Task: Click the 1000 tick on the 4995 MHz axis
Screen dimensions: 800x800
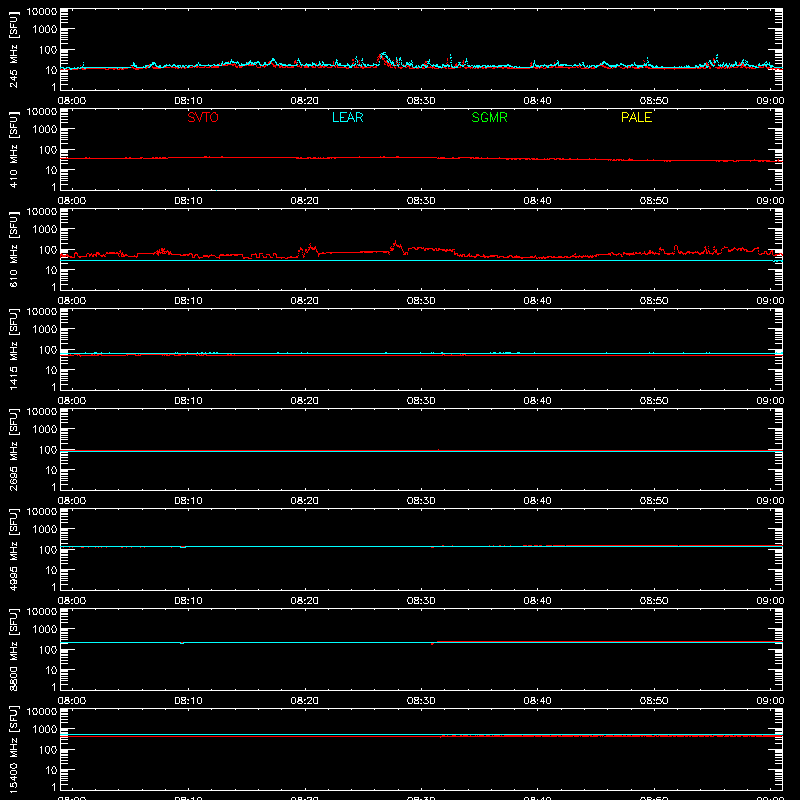Action: pos(45,530)
